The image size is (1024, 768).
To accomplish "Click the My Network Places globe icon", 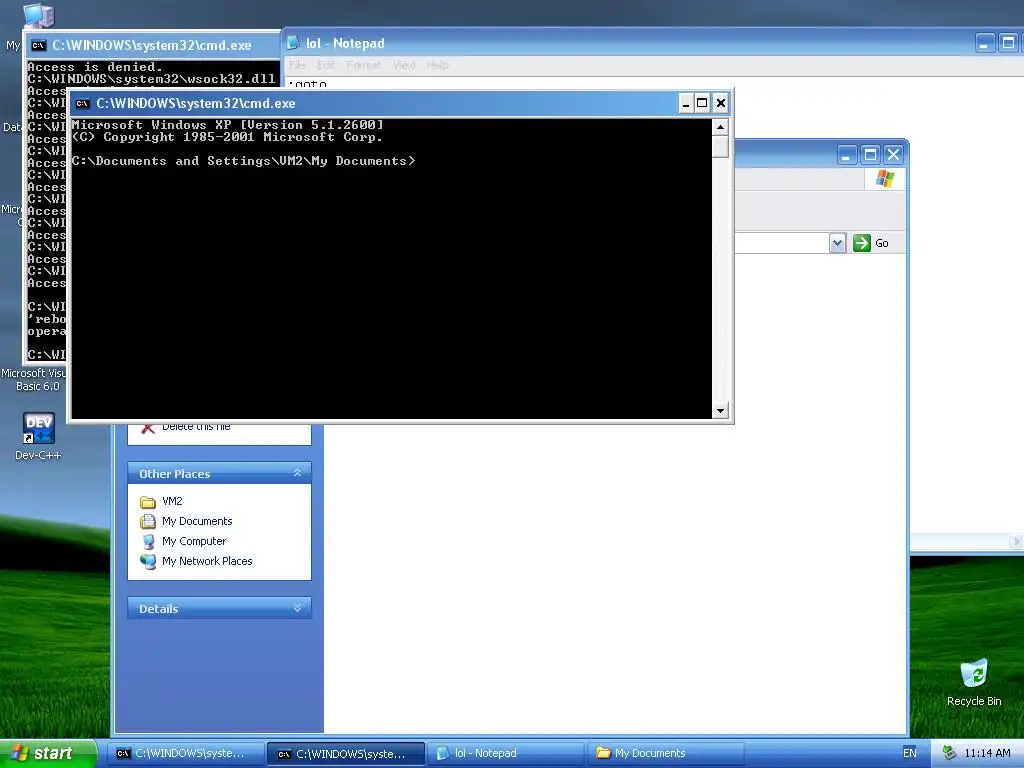I will 148,561.
